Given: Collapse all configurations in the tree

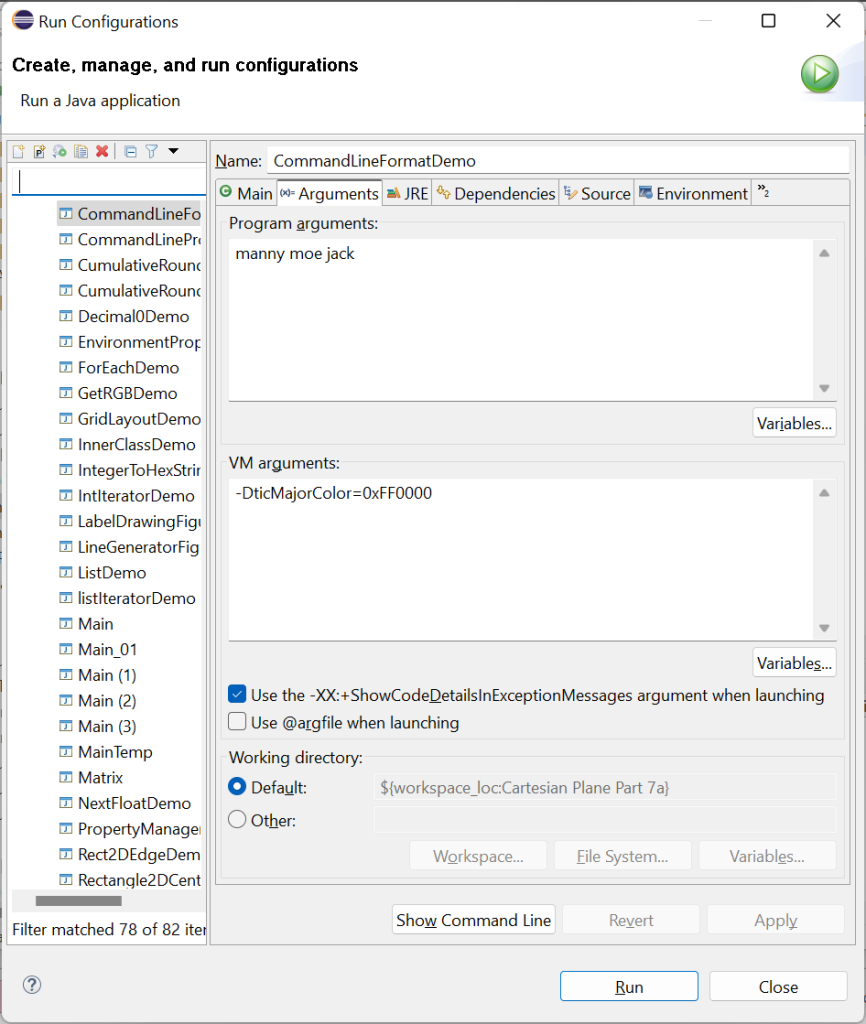Looking at the screenshot, I should point(130,151).
